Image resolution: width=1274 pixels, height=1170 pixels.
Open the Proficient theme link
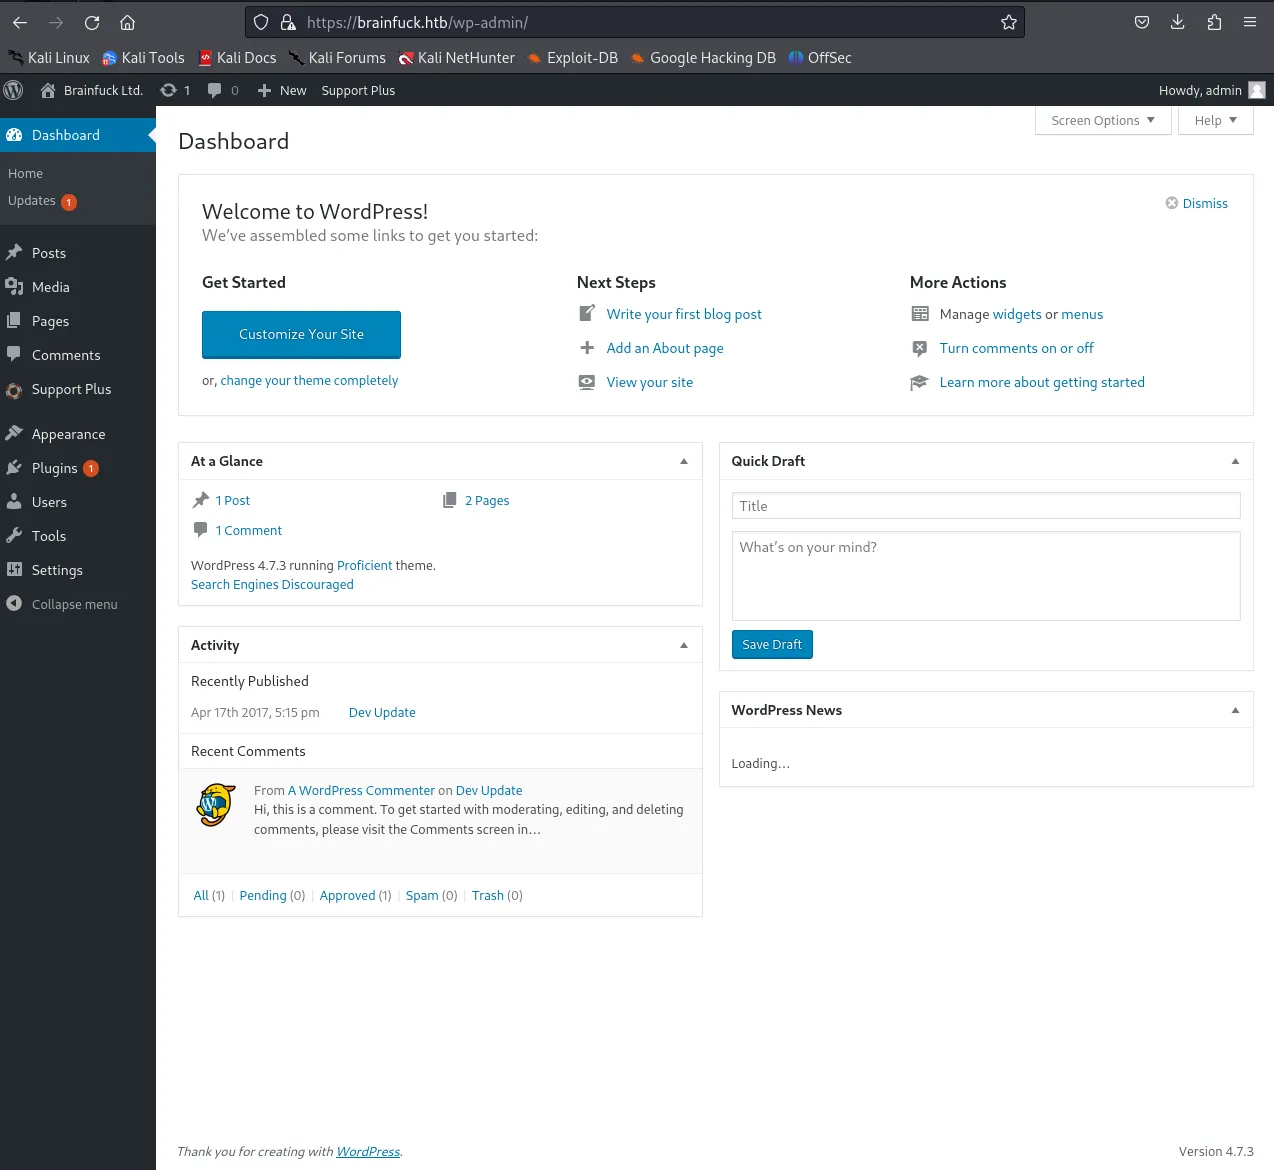click(364, 565)
